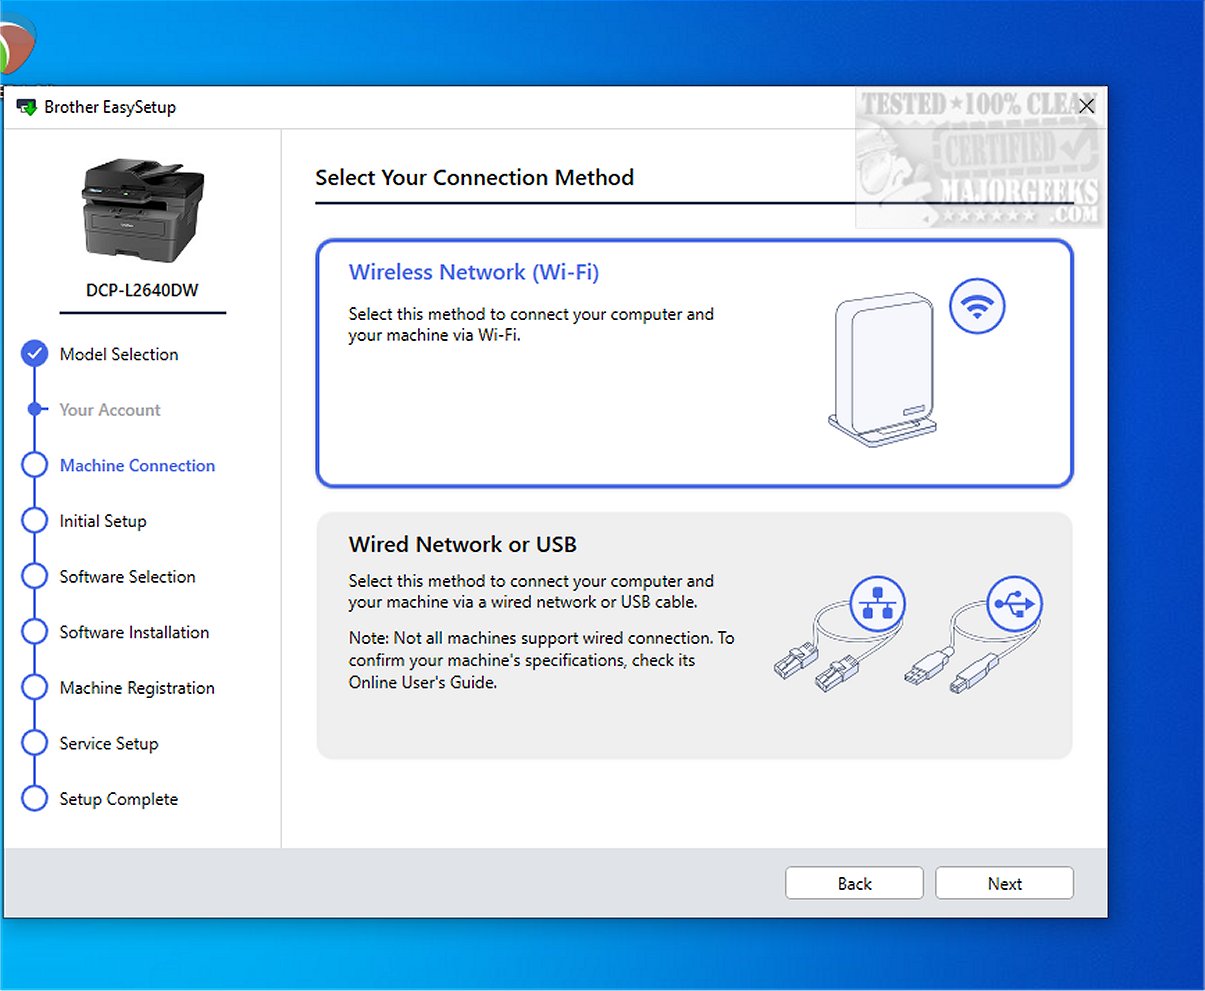Click the Machine Connection step label

(137, 466)
